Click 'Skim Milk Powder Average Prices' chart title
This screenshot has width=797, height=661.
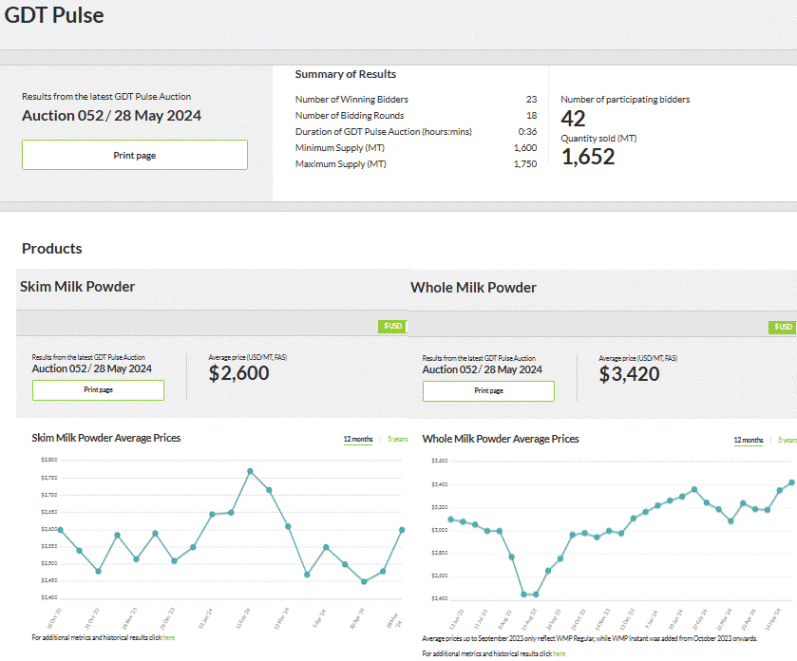tap(106, 438)
